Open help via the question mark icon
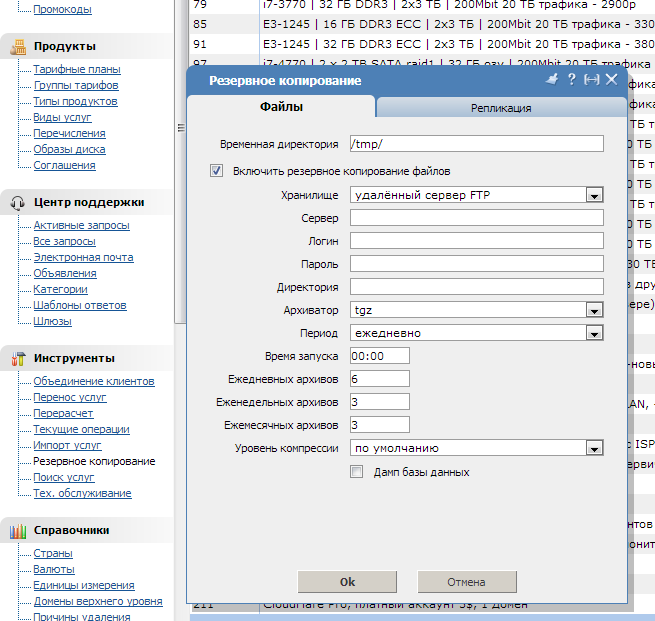Viewport: 655px width, 621px height. click(x=571, y=79)
